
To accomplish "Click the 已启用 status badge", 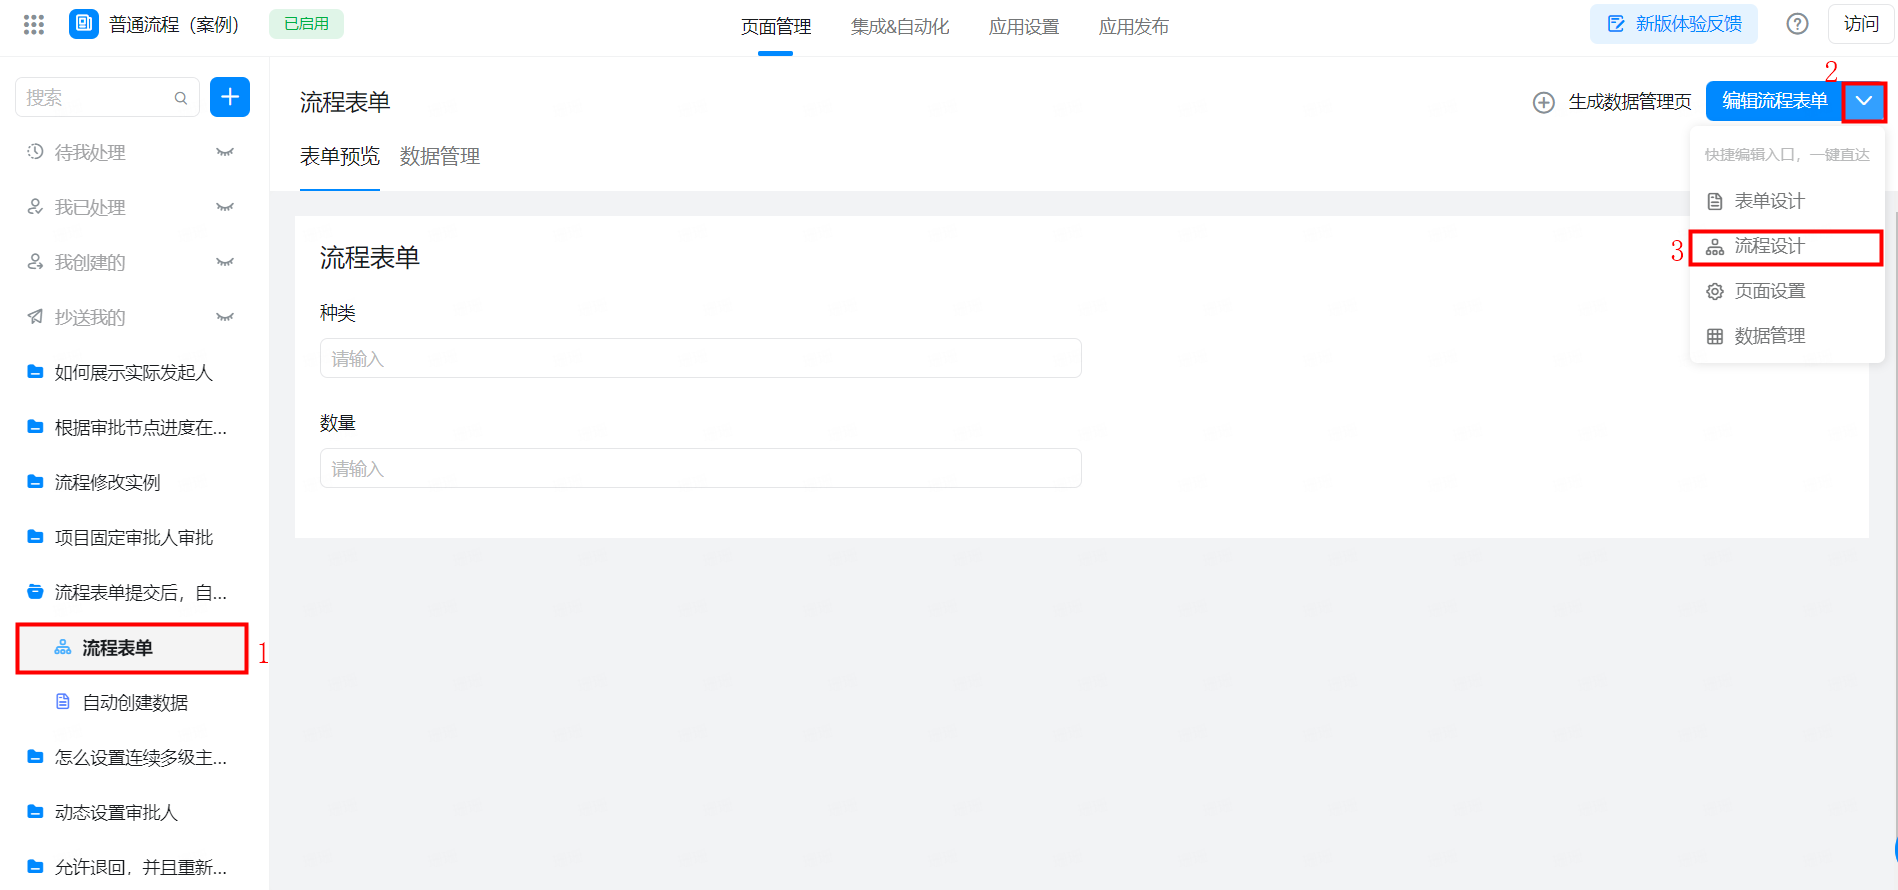I will (x=306, y=24).
